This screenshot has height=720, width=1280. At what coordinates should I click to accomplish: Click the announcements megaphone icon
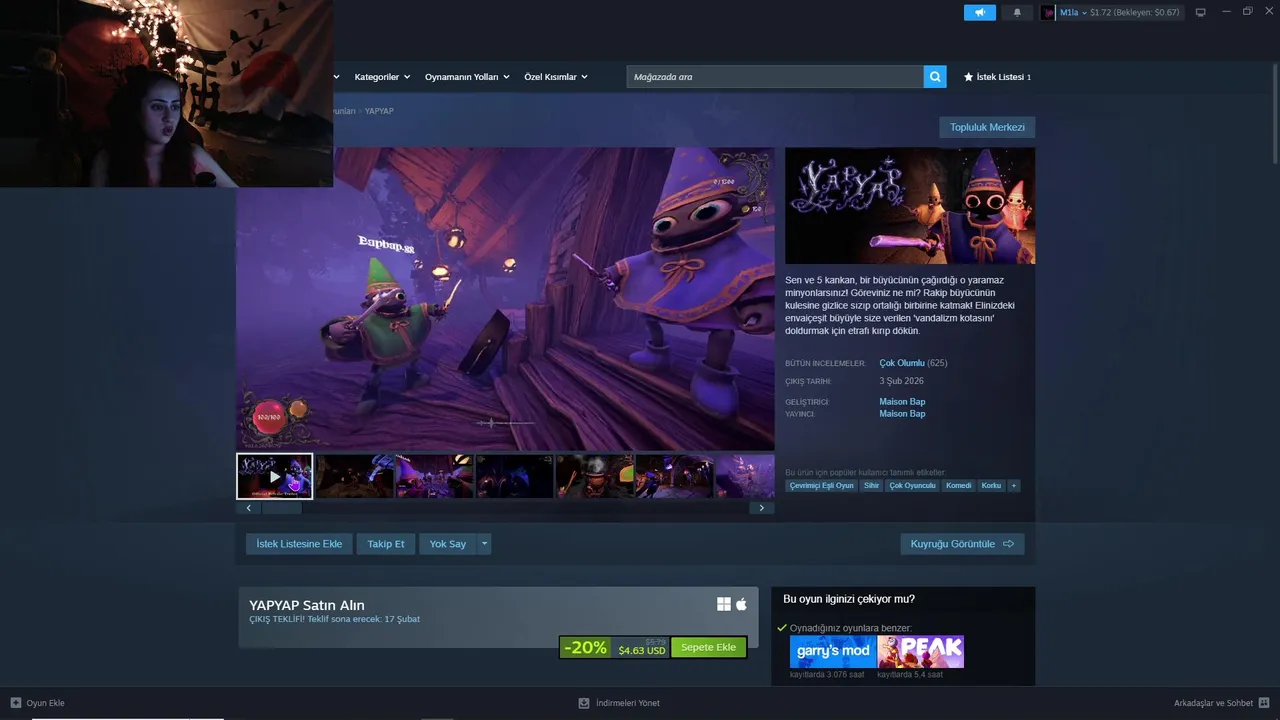click(x=980, y=12)
